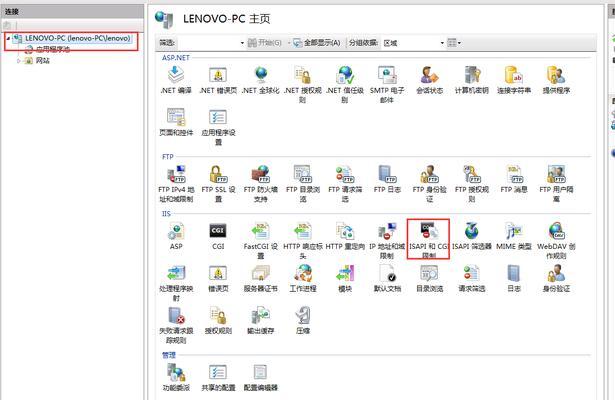Image resolution: width=615 pixels, height=400 pixels.
Task: Open FTP 防火墙支持 feature
Action: coord(260,184)
